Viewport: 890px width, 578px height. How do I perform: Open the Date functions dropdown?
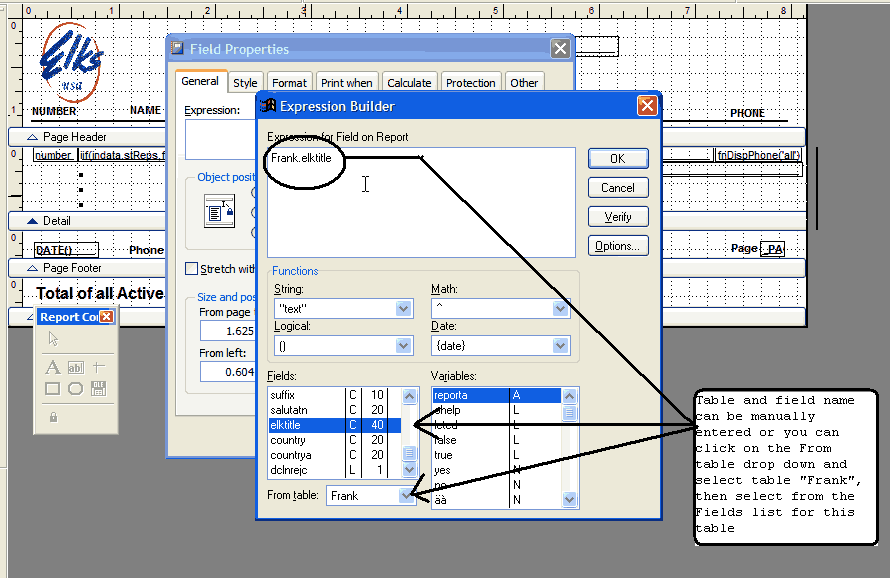(x=561, y=345)
